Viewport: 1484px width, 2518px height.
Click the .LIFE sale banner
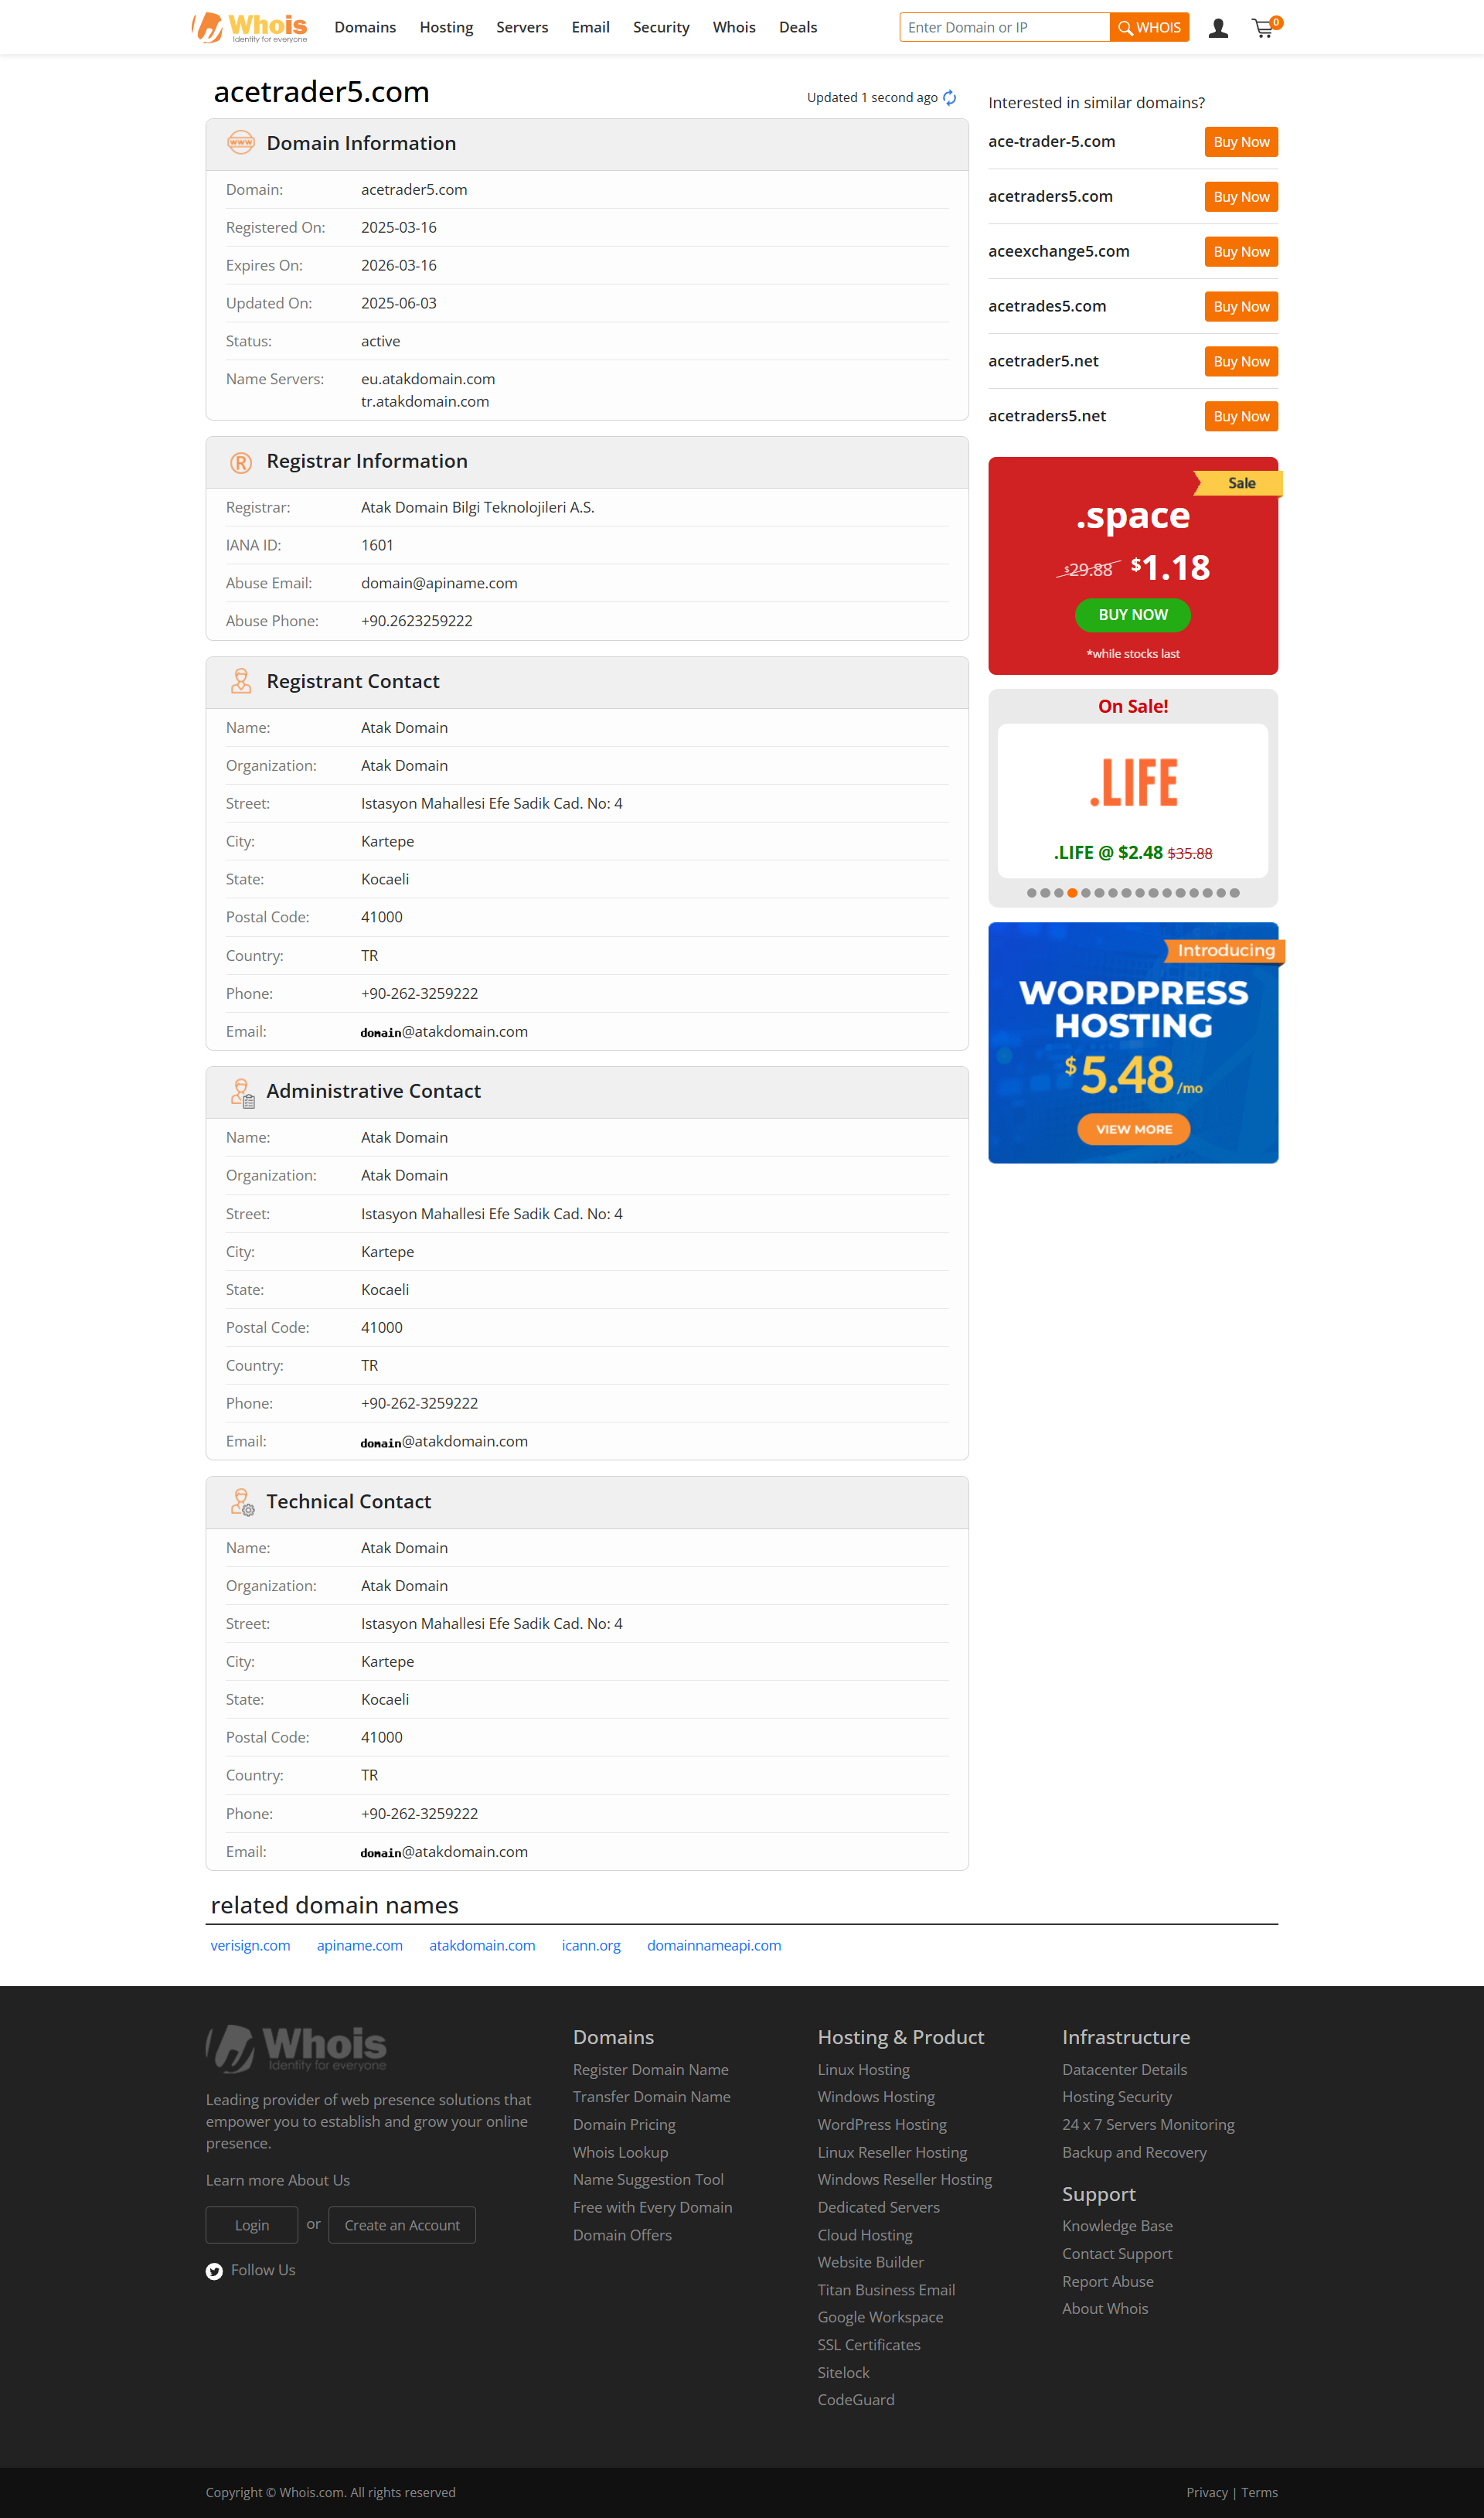click(x=1132, y=800)
